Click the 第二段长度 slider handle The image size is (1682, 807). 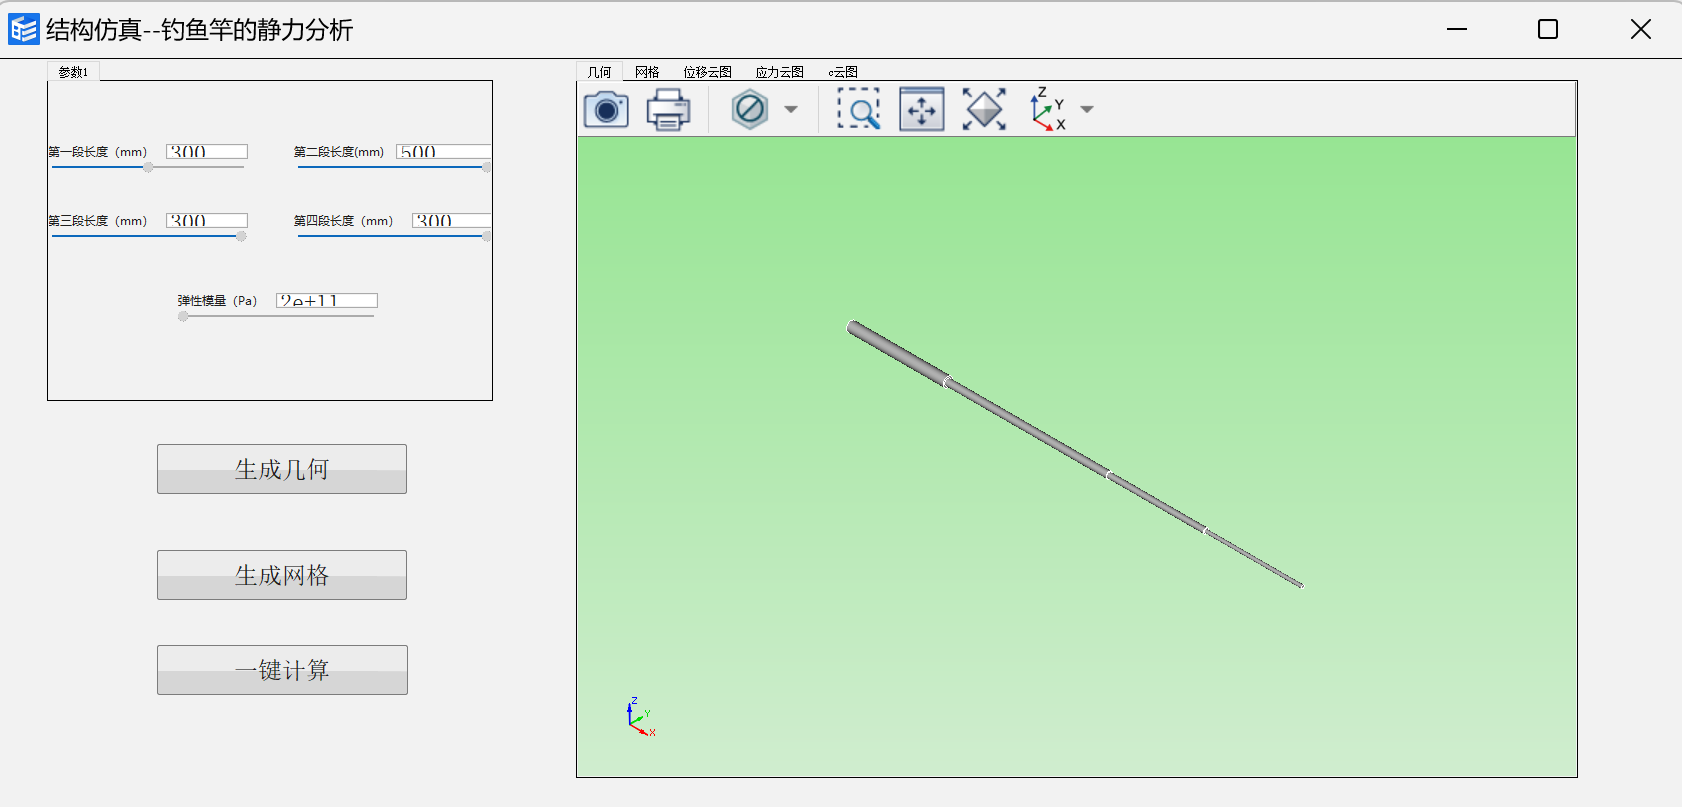pyautogui.click(x=487, y=167)
